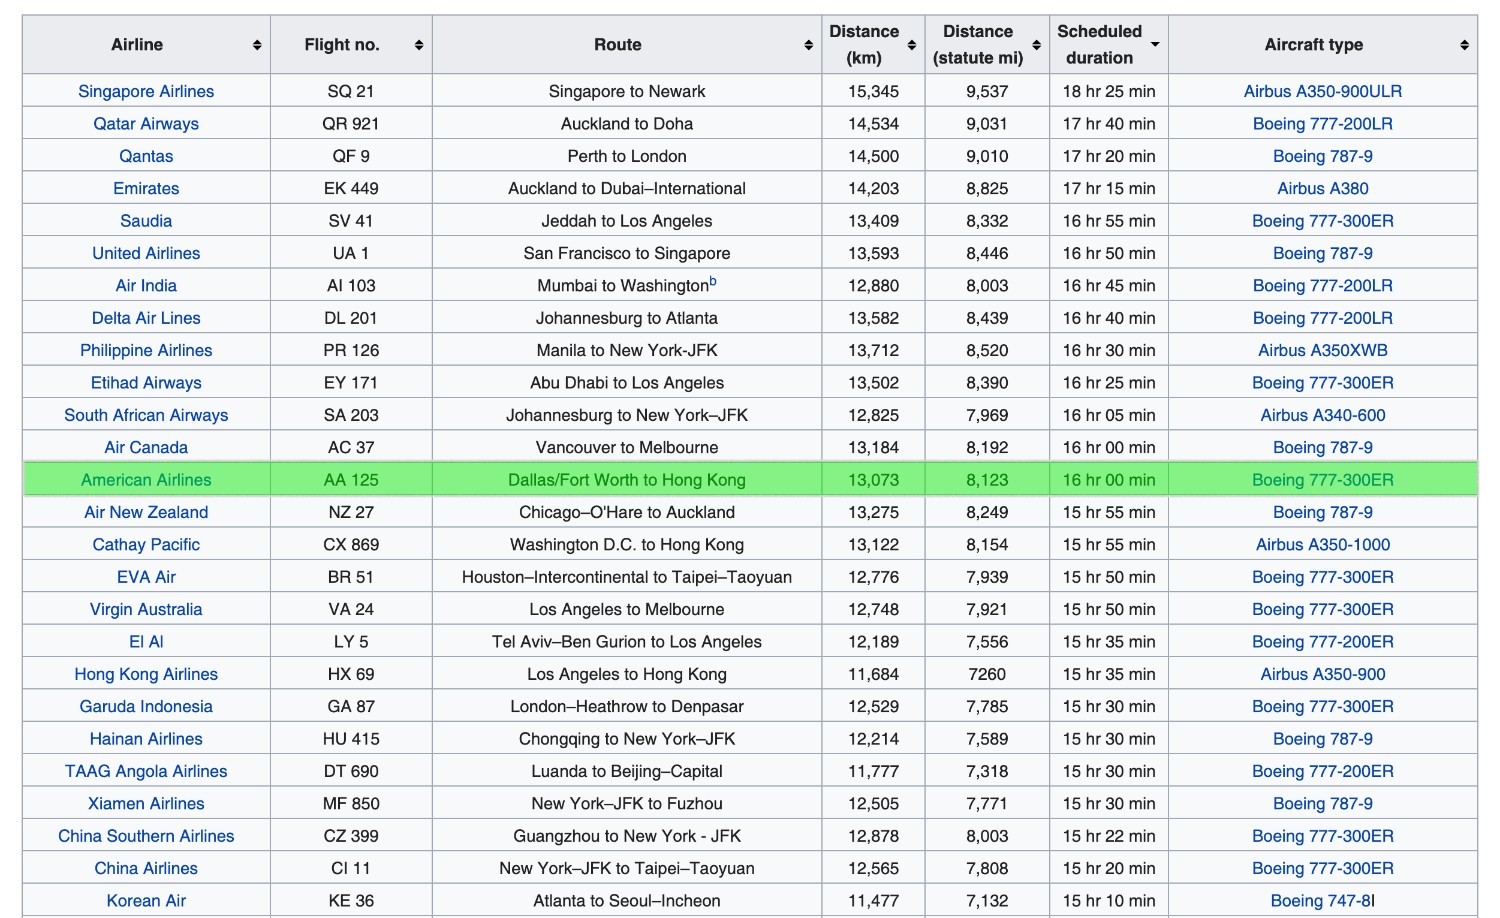
Task: Open Hong Kong Airlines link
Action: 146,674
